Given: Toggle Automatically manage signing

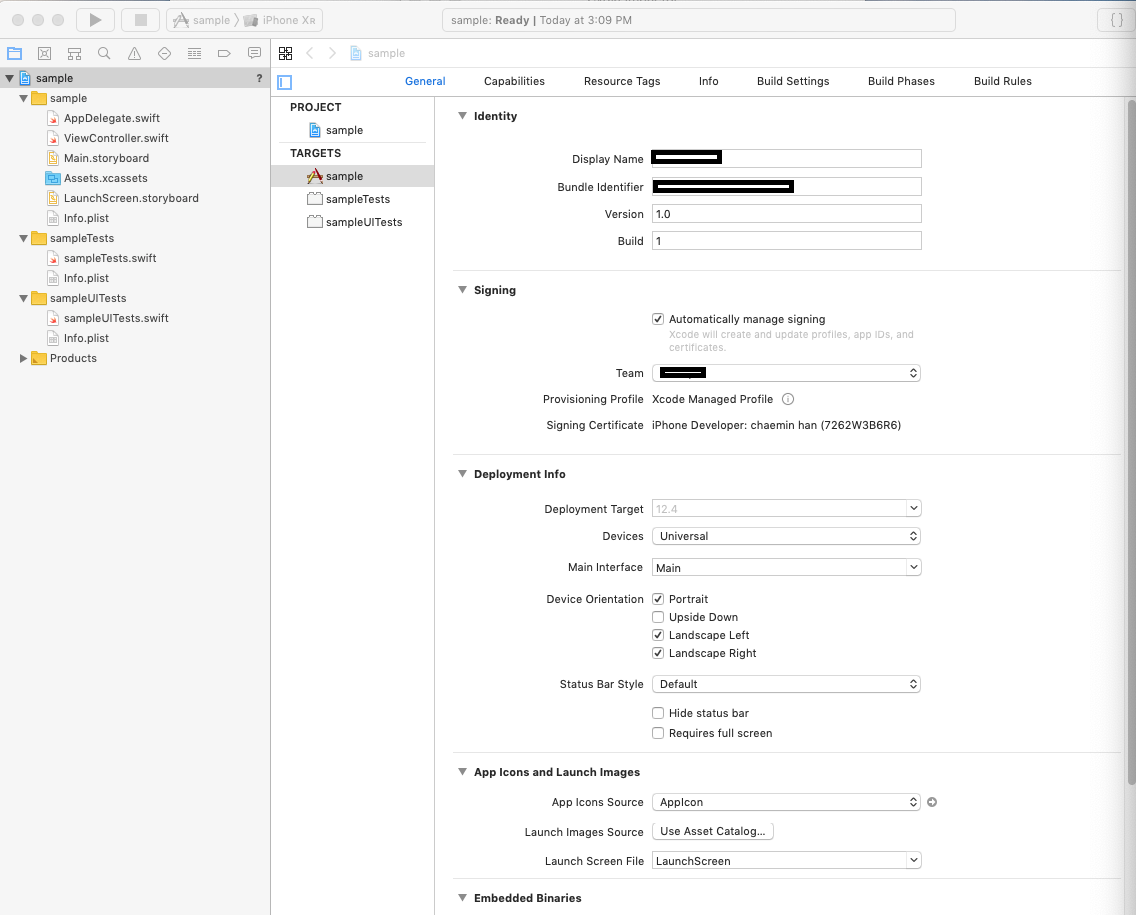Looking at the screenshot, I should (658, 319).
